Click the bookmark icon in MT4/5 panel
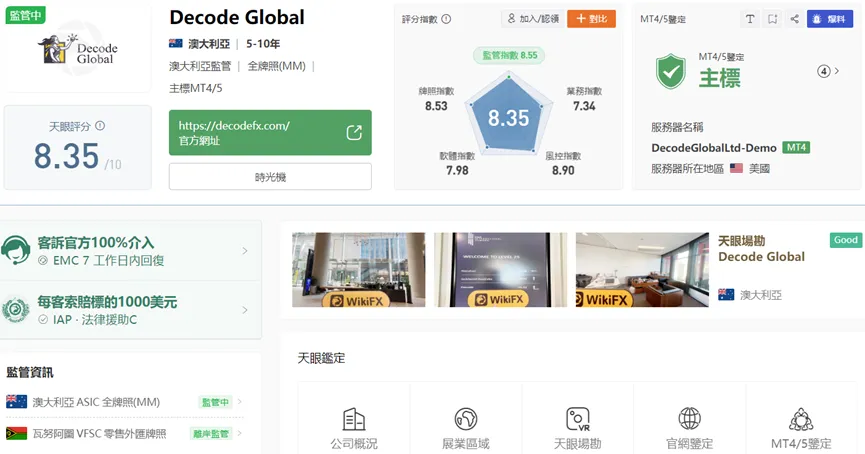Viewport: 865px width, 454px height. (772, 19)
